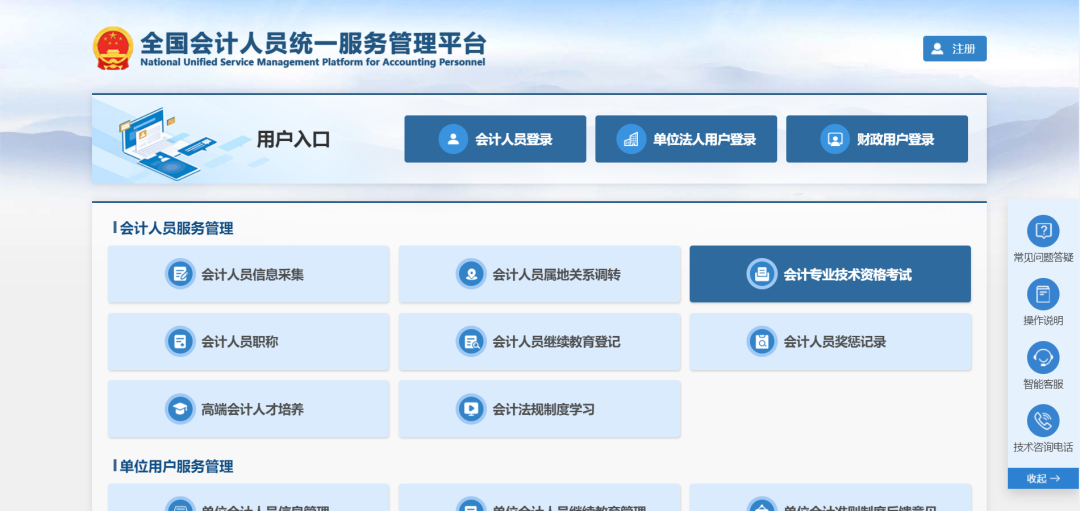Click the platform title 全国会计人员统一服务管理平台
The width and height of the screenshot is (1080, 511).
click(x=313, y=43)
